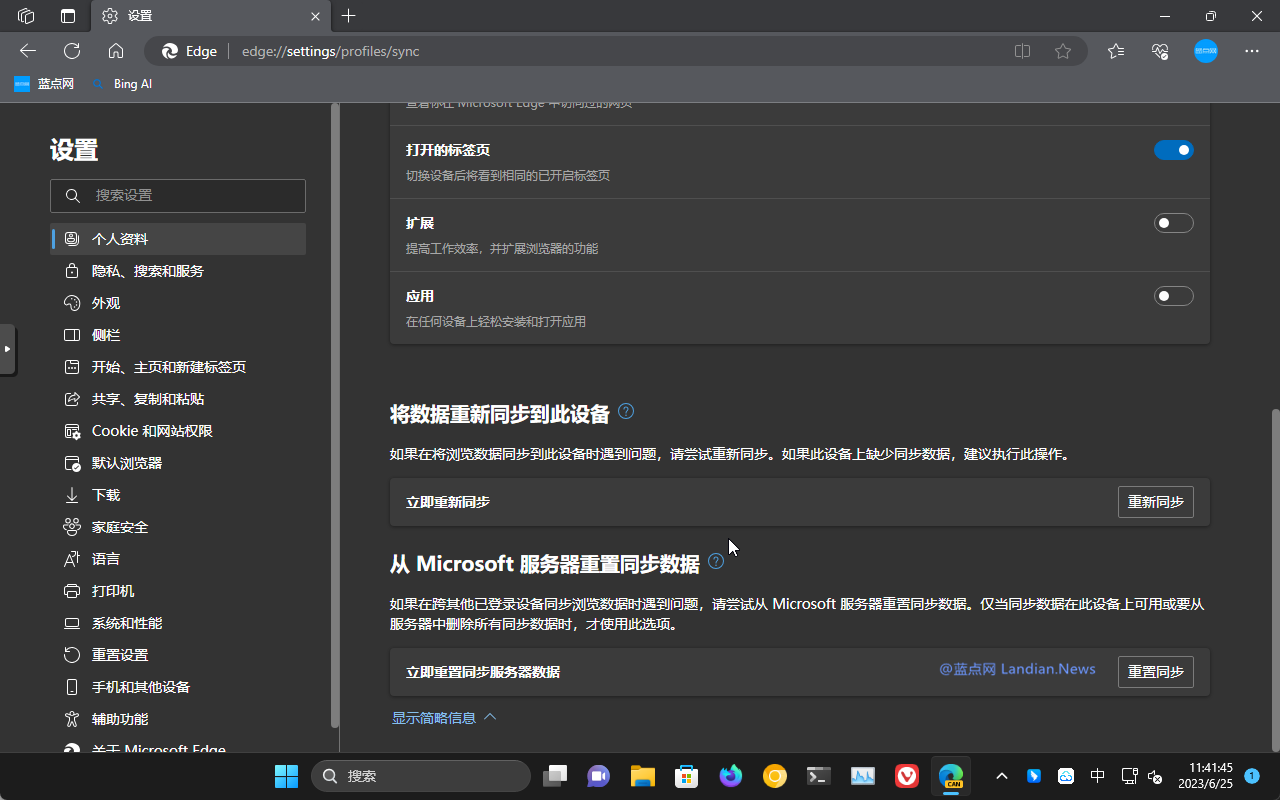Launch Vivaldi from the taskbar
The height and width of the screenshot is (800, 1280).
906,775
